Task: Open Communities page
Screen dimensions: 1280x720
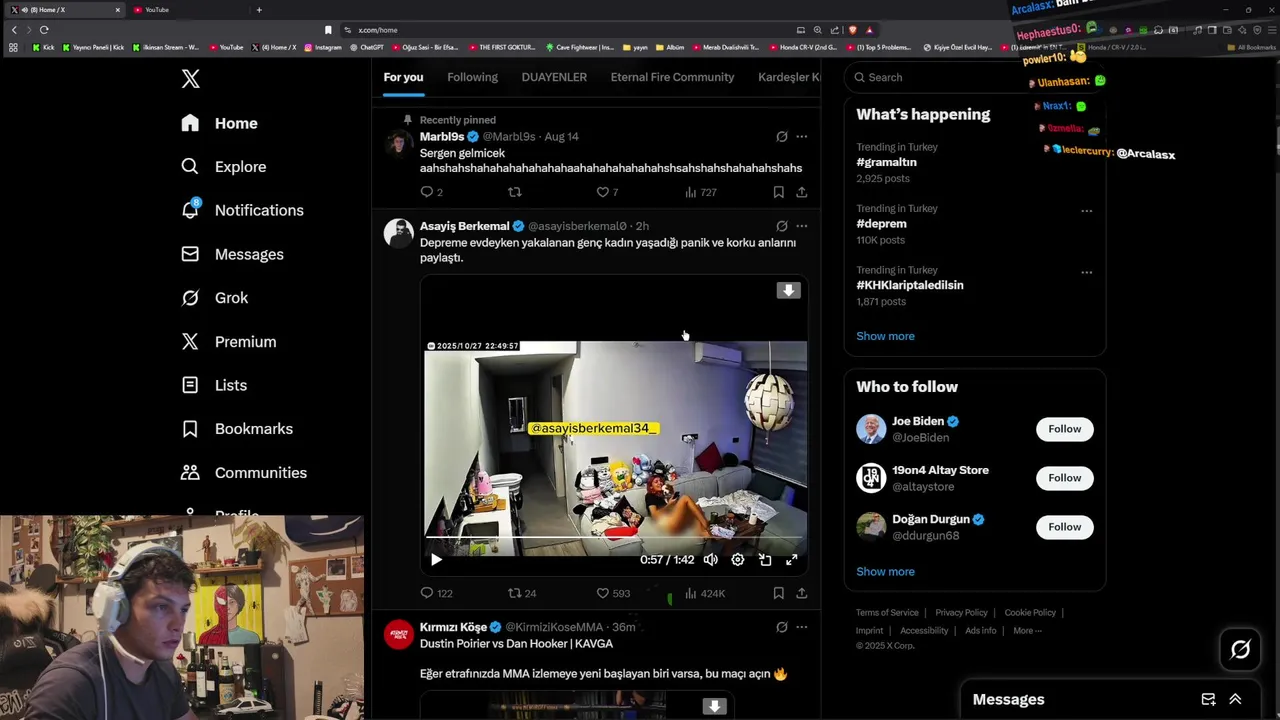Action: [x=244, y=473]
